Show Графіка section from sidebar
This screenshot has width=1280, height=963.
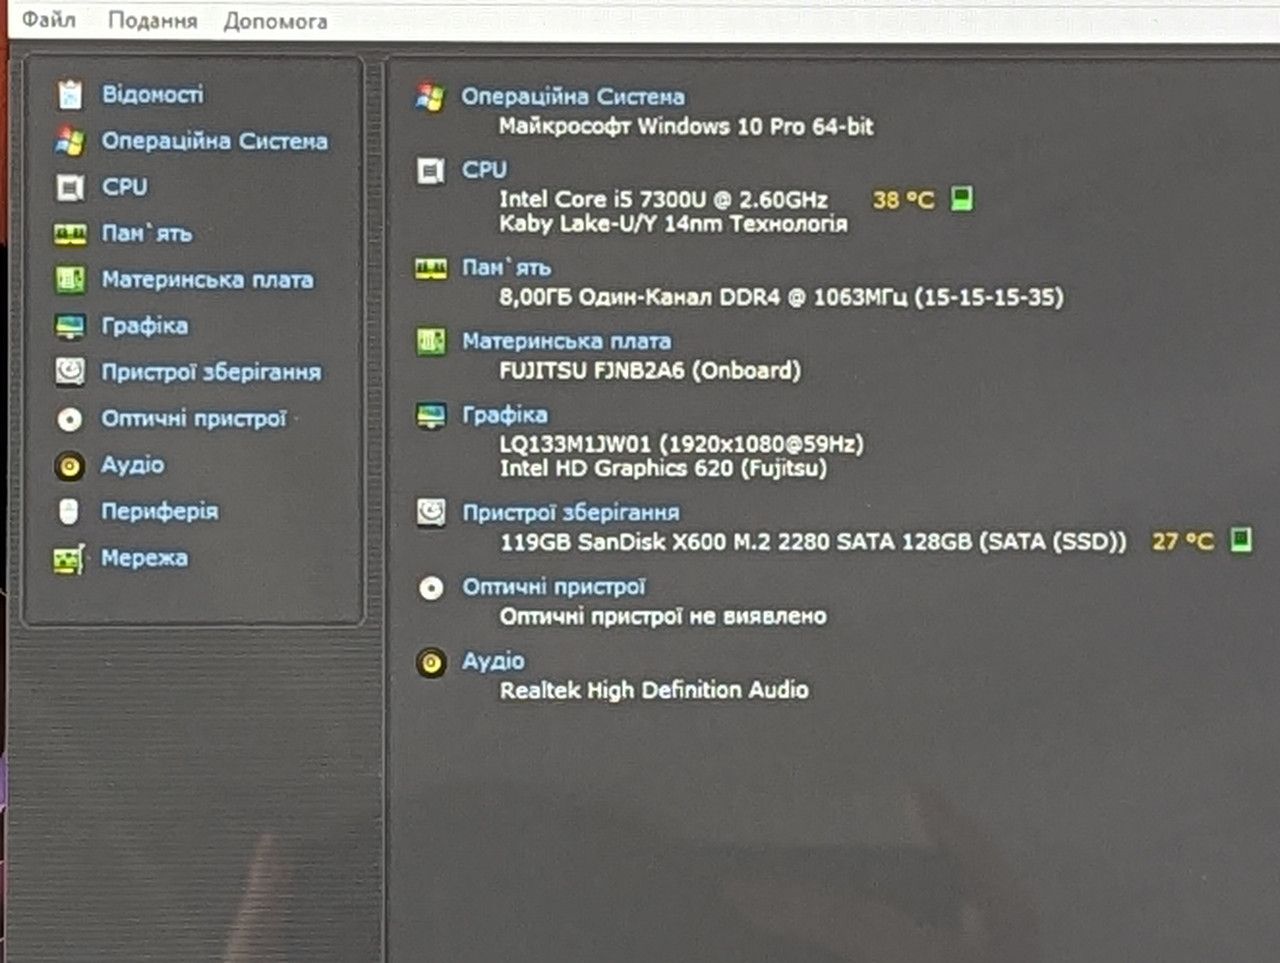[x=144, y=326]
